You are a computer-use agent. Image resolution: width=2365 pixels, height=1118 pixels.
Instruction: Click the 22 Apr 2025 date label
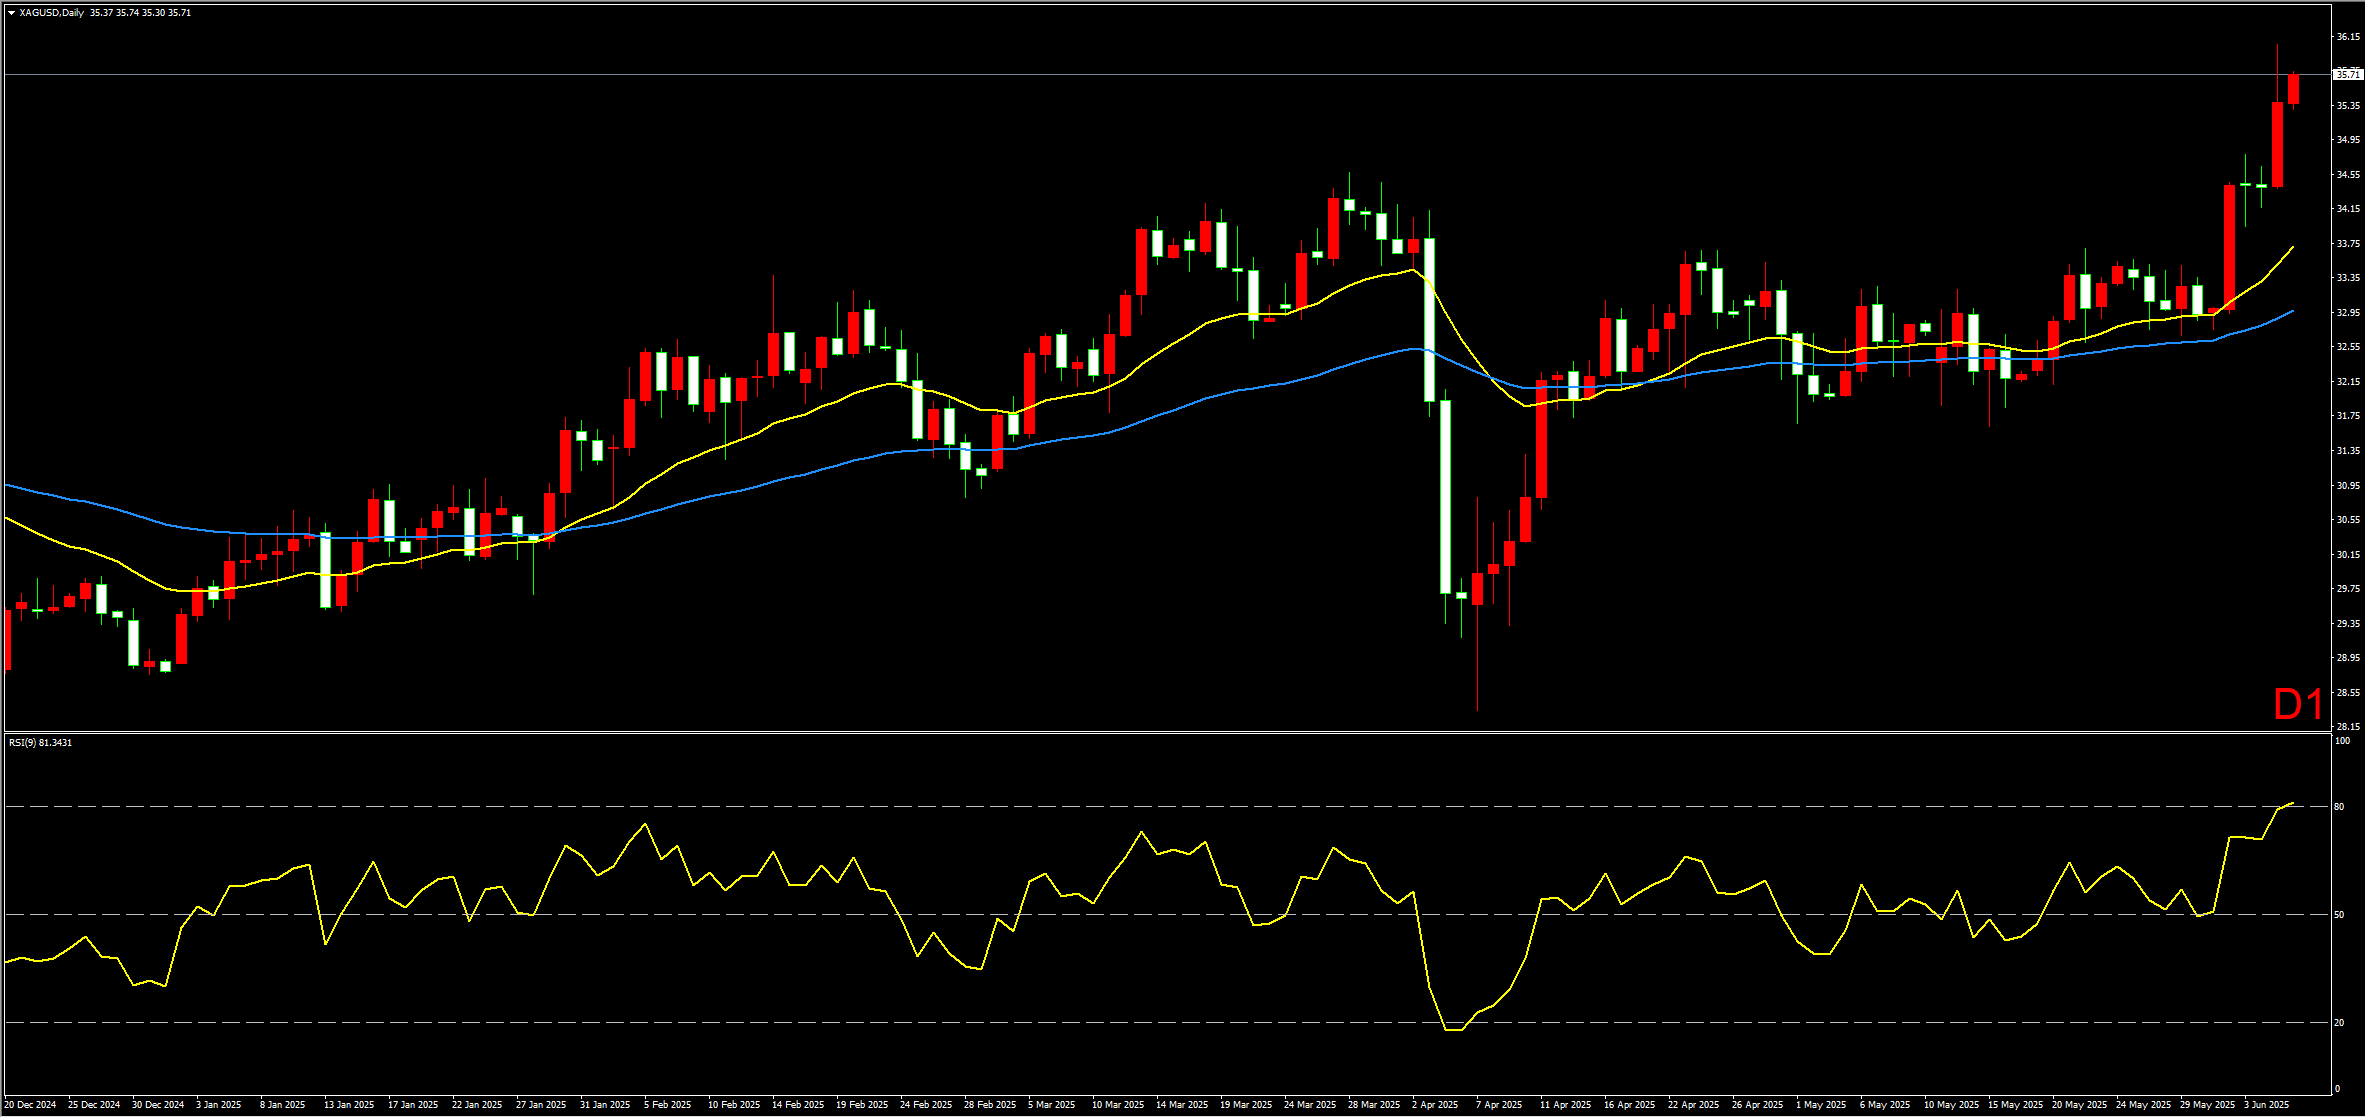[x=1694, y=1105]
